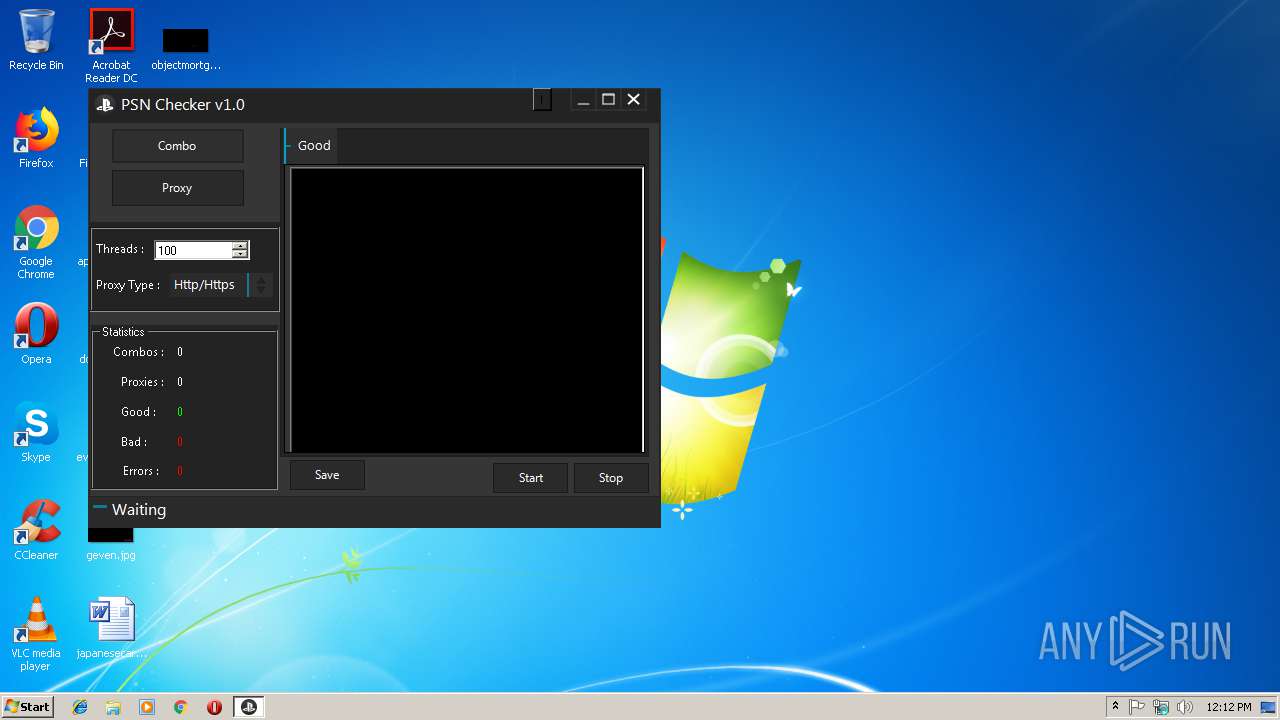Screen dimensions: 1280x720
Task: Click the Bad count value
Action: click(180, 442)
